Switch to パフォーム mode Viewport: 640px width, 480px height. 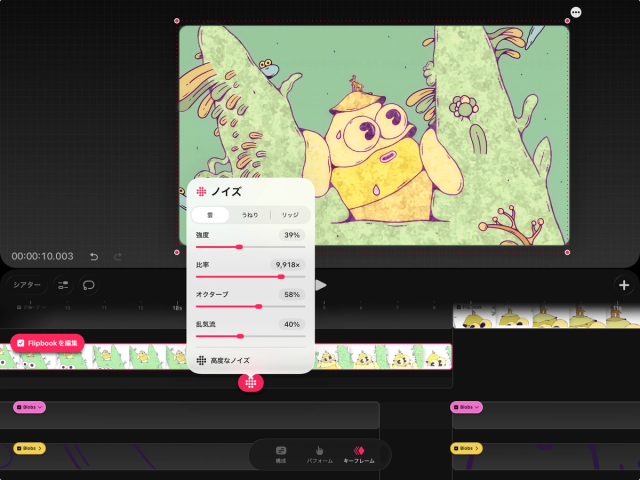tap(320, 454)
